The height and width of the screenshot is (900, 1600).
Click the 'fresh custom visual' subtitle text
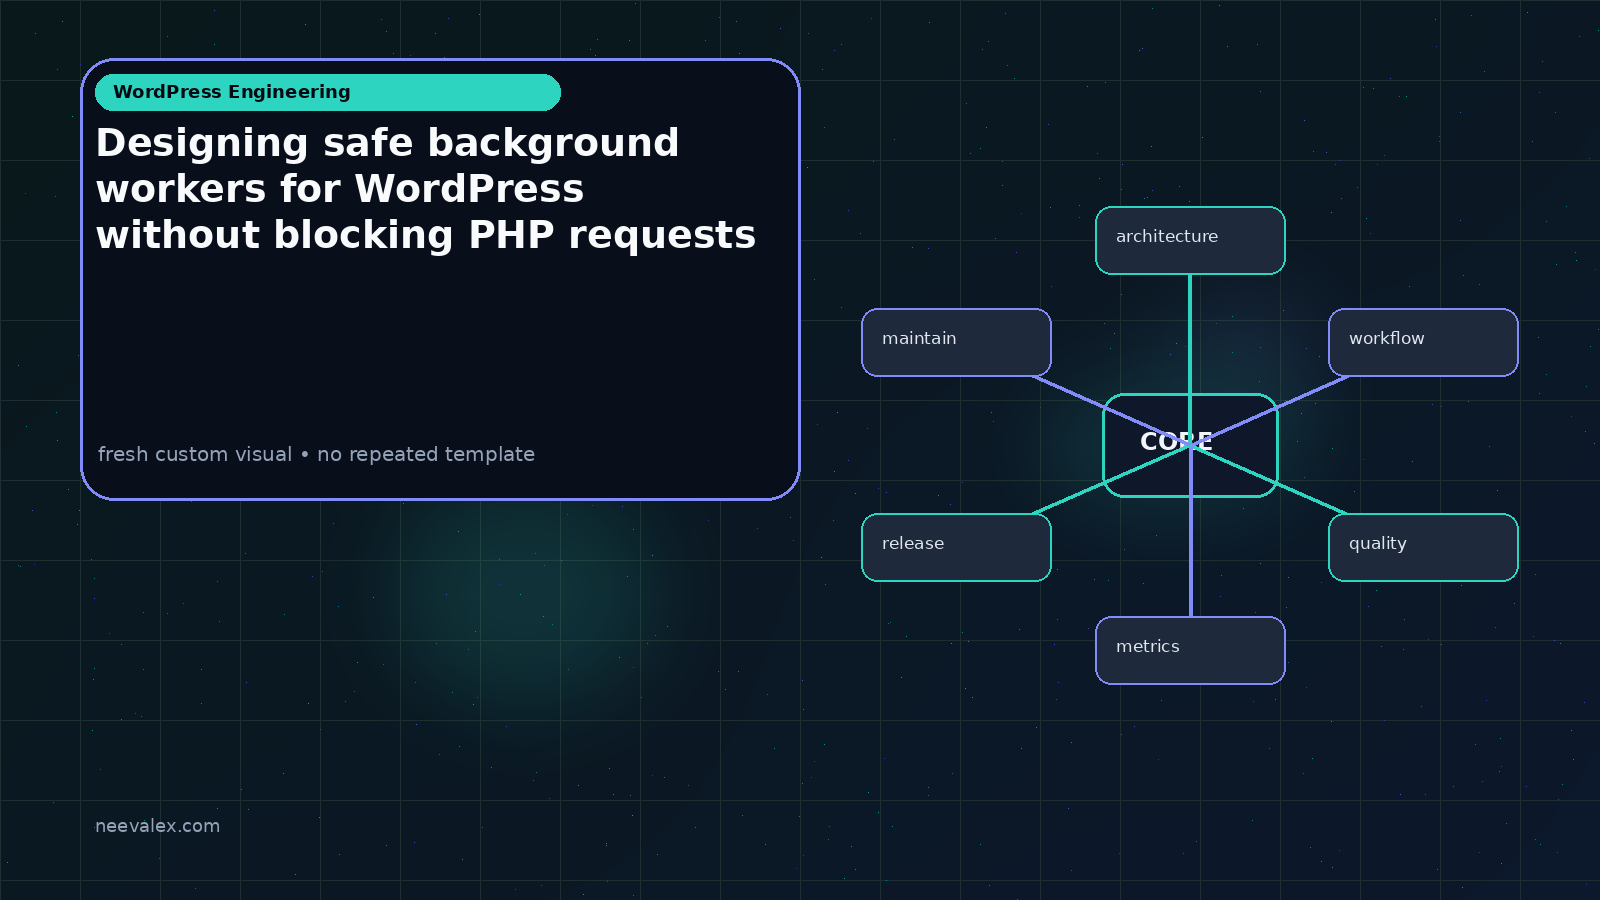[x=316, y=454]
